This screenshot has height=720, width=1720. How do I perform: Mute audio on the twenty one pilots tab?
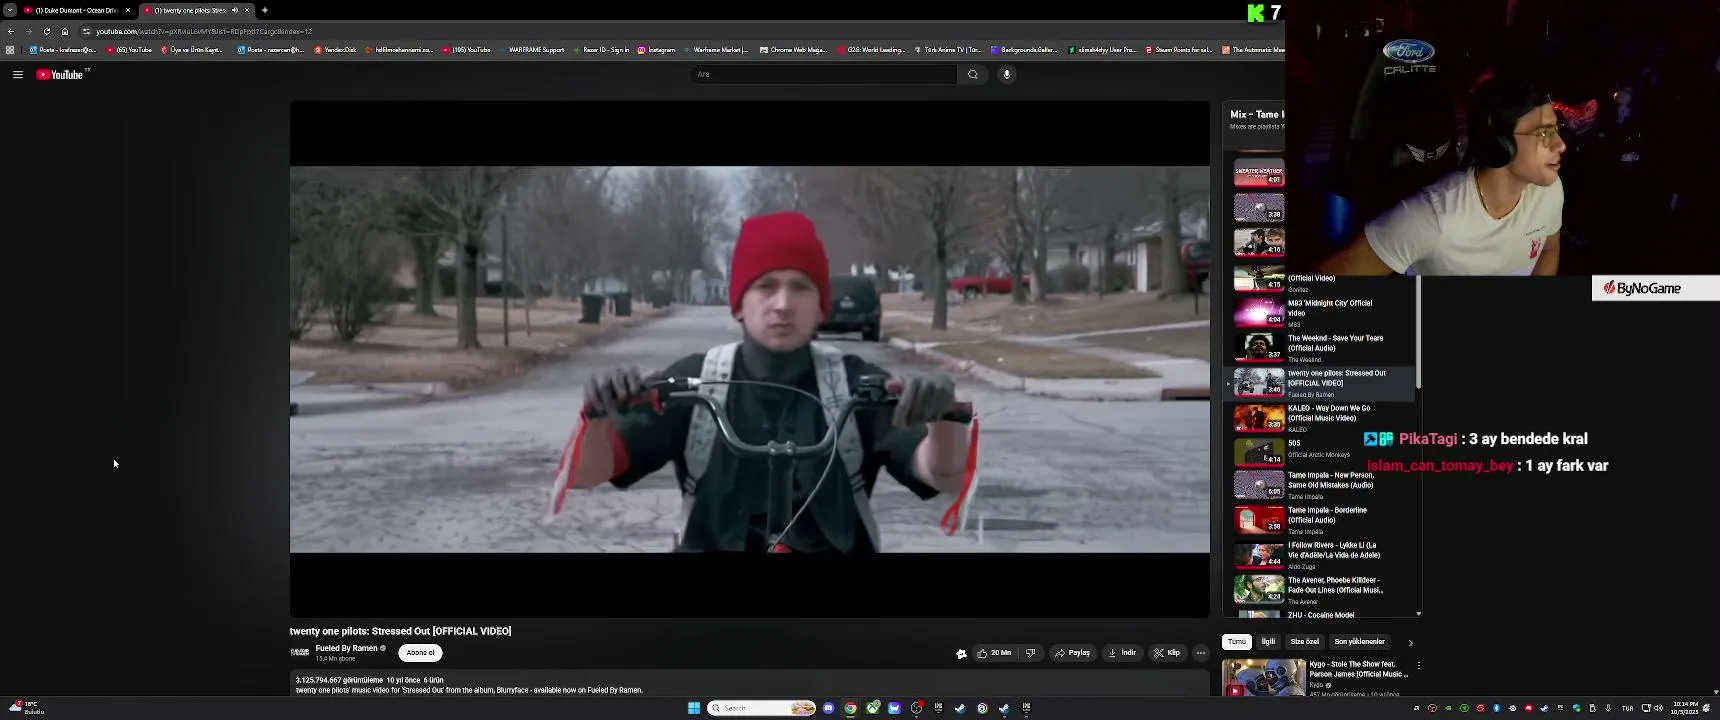[235, 10]
